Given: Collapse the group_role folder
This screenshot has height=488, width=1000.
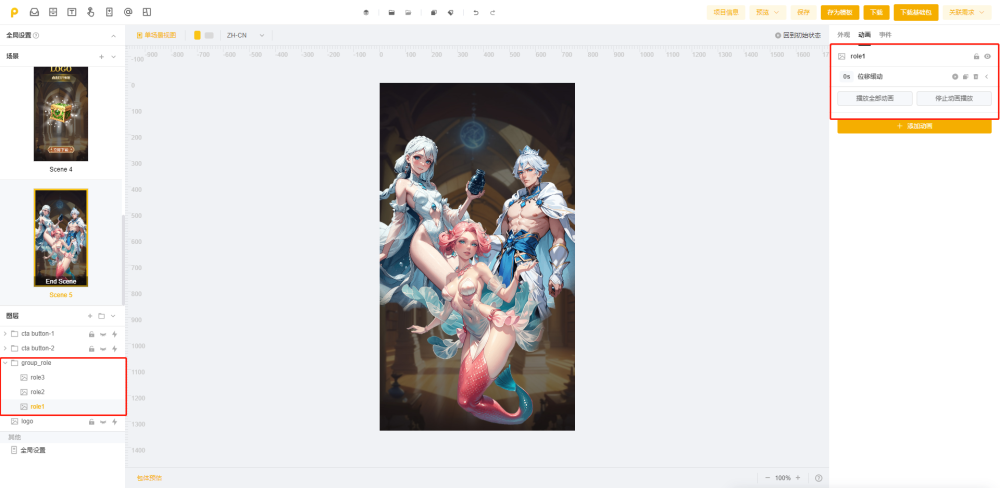Looking at the screenshot, I should tap(6, 363).
